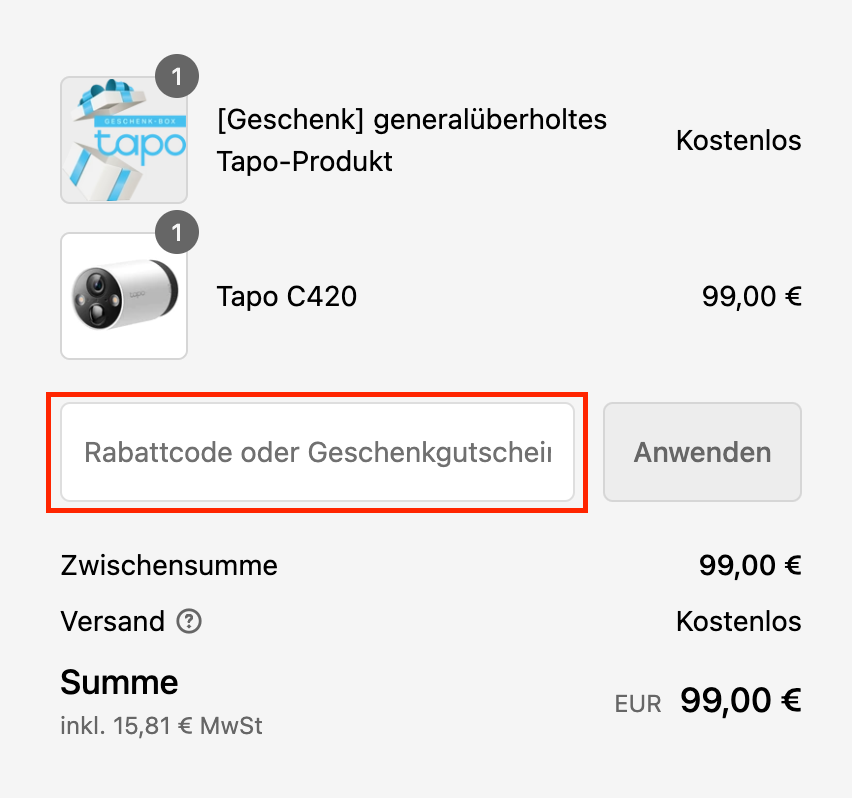
Task: Click the bold total amount 99,00 €
Action: [x=740, y=701]
